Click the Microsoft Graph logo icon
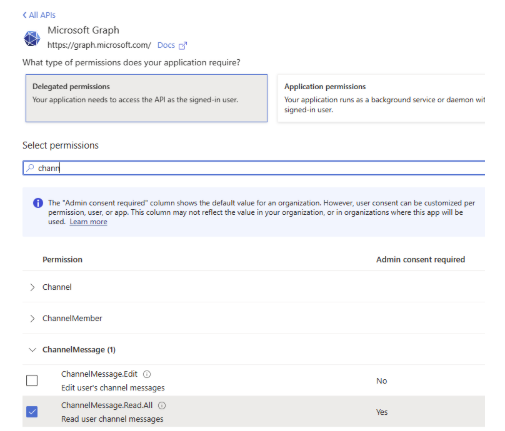Screen dimensions: 505x431 click(x=32, y=38)
